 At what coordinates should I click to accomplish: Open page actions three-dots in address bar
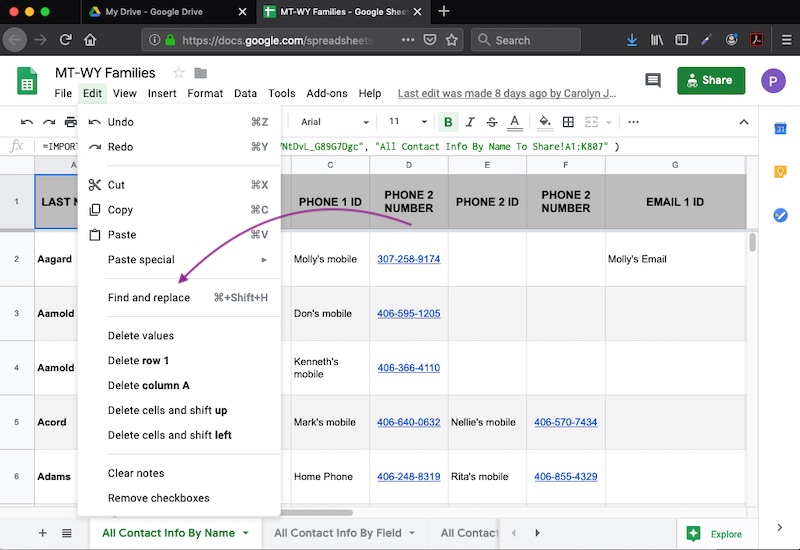point(408,40)
